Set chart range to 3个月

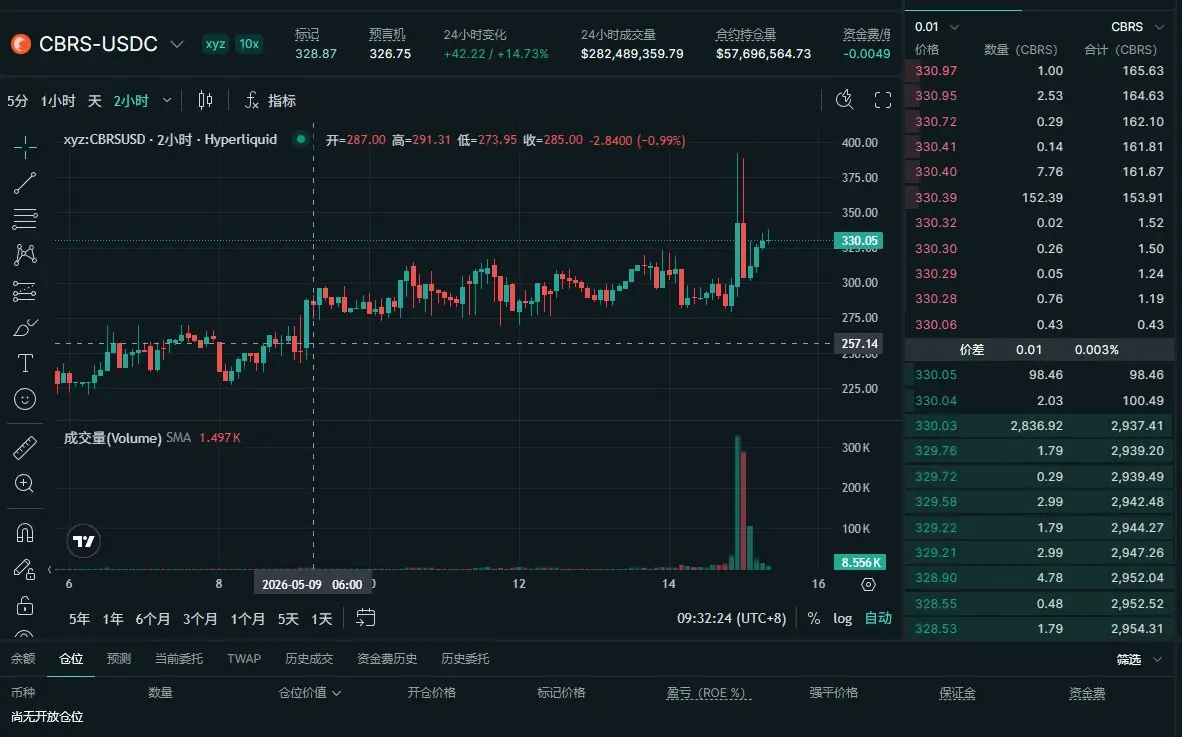tap(200, 619)
